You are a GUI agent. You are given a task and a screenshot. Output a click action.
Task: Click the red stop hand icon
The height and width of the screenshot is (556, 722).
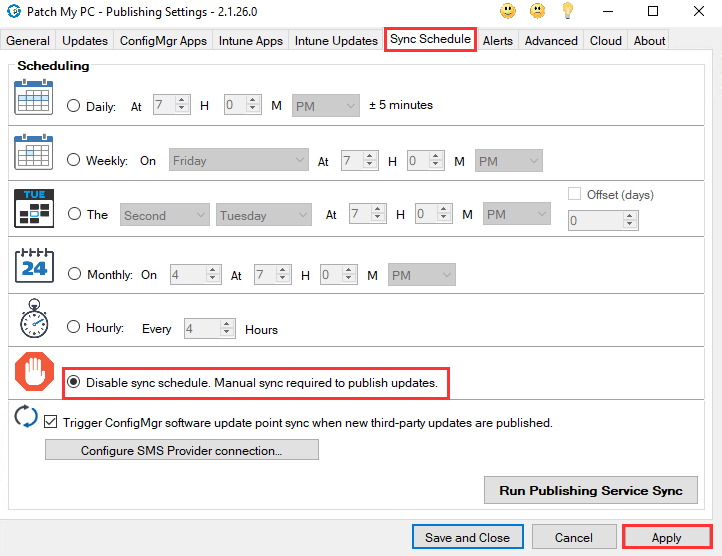35,371
